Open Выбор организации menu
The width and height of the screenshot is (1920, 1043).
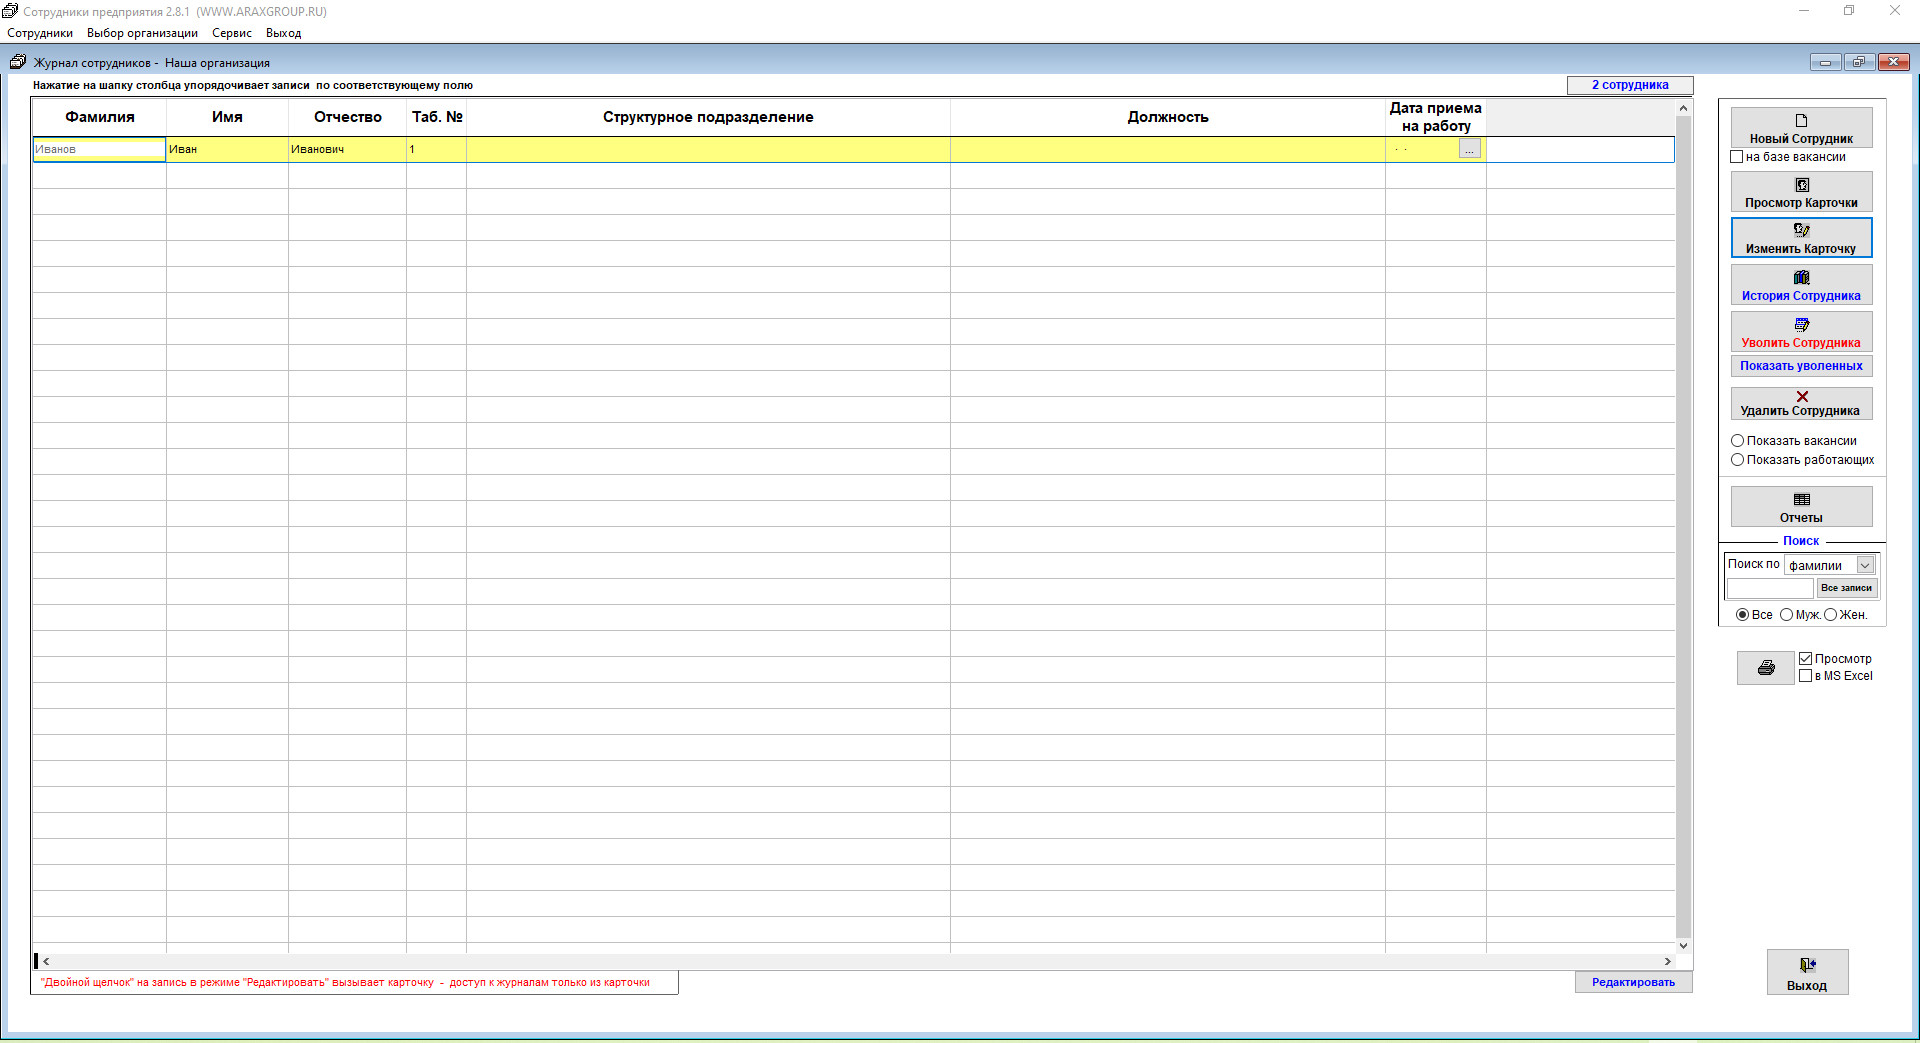click(142, 33)
